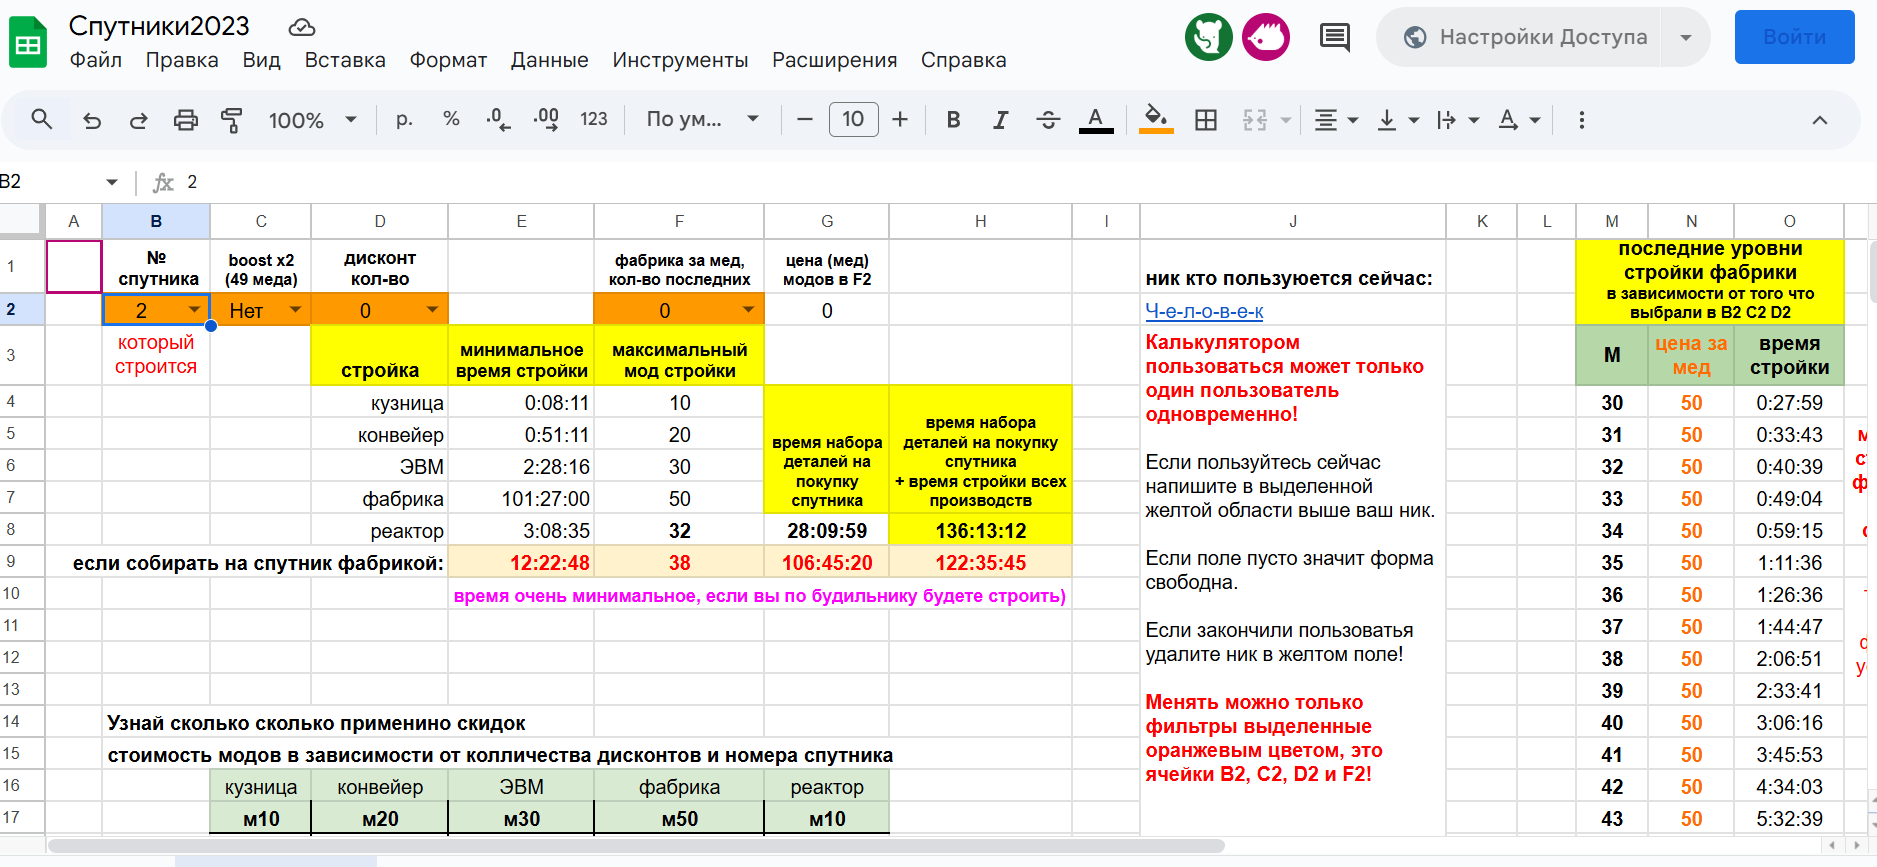The height and width of the screenshot is (867, 1877).
Task: Toggle bold formatting
Action: (953, 120)
